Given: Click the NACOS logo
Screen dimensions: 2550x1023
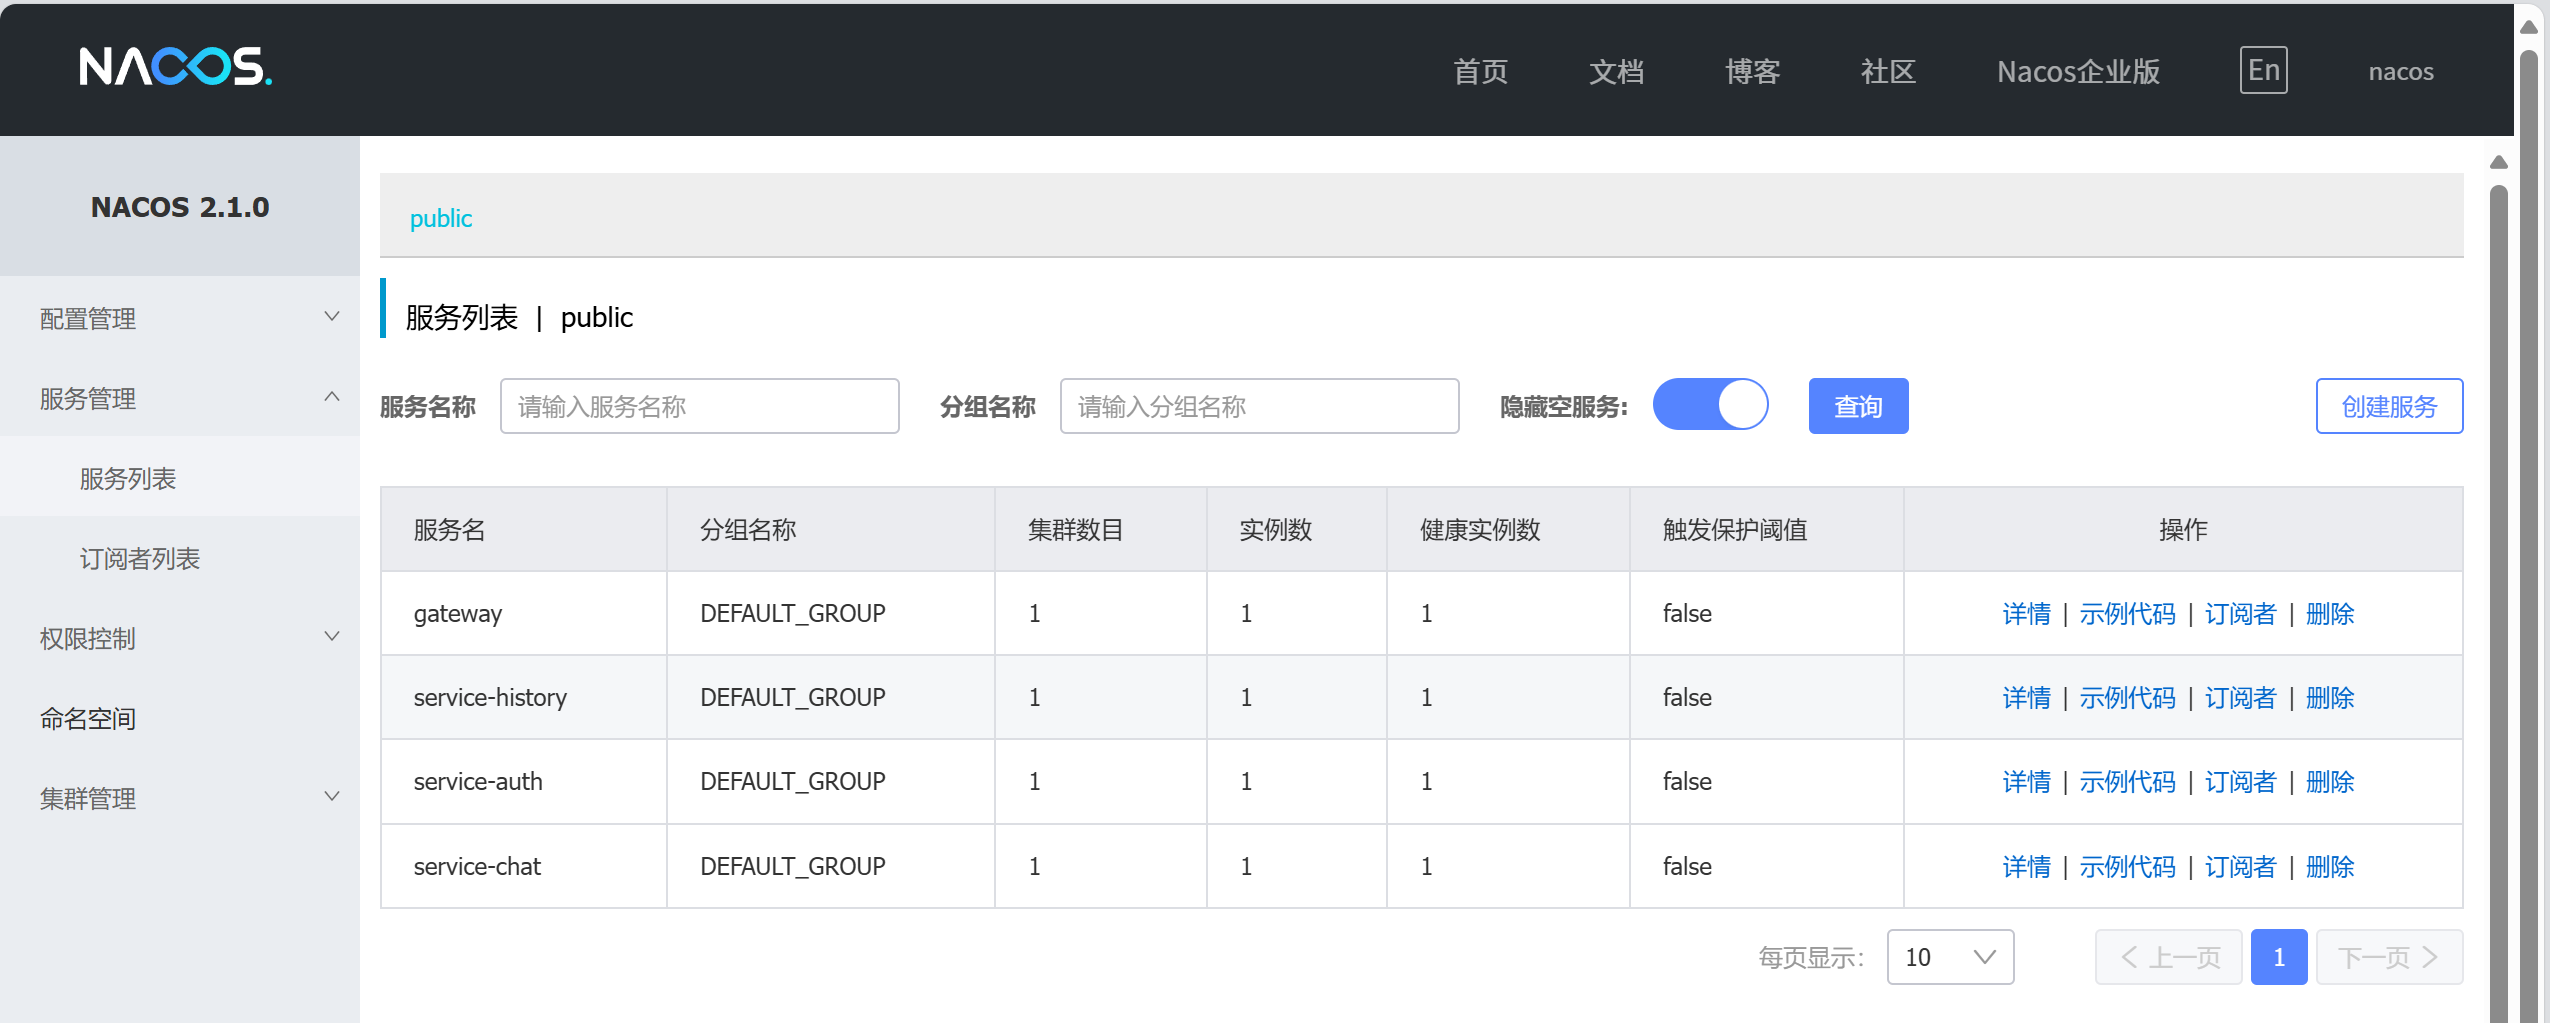Looking at the screenshot, I should pos(176,67).
